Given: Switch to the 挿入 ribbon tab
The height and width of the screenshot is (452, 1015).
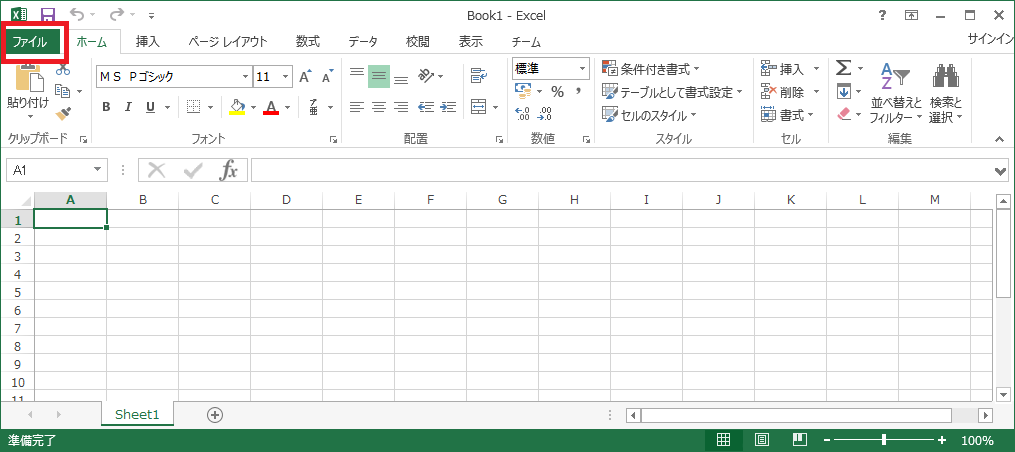Looking at the screenshot, I should pos(147,42).
